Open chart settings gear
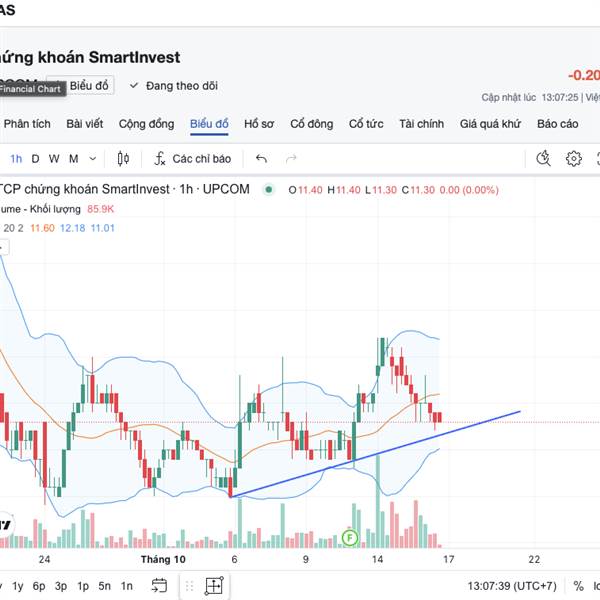The height and width of the screenshot is (600, 600). (x=573, y=158)
